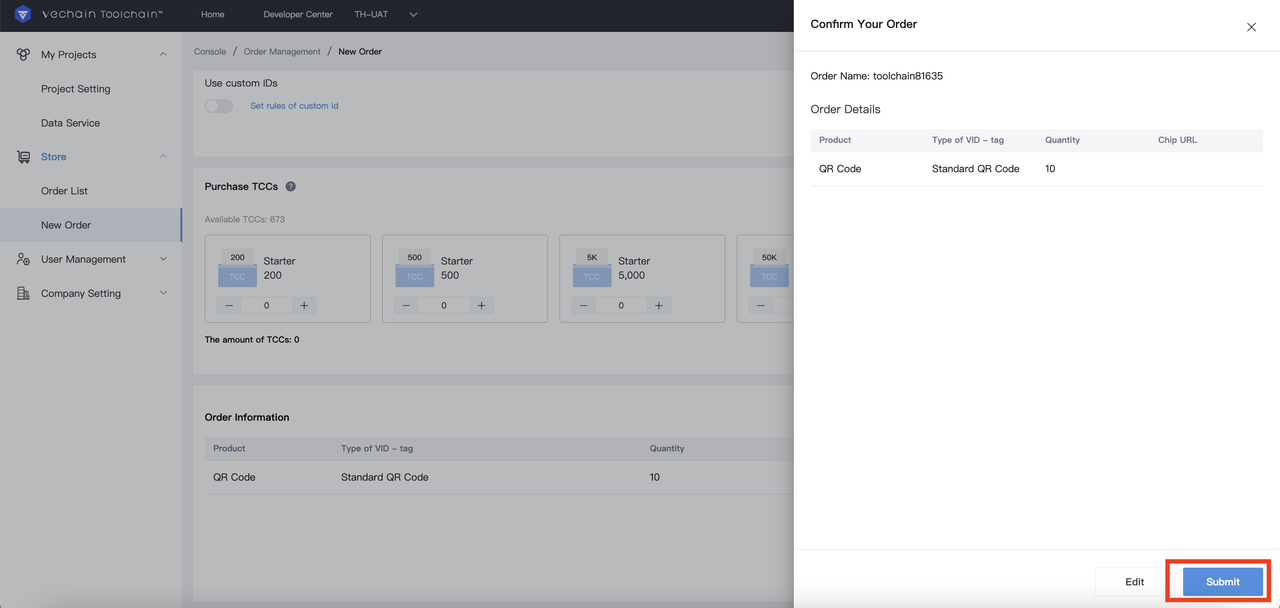Decrease Starter 200 quantity with minus
Image resolution: width=1280 pixels, height=608 pixels.
[230, 305]
